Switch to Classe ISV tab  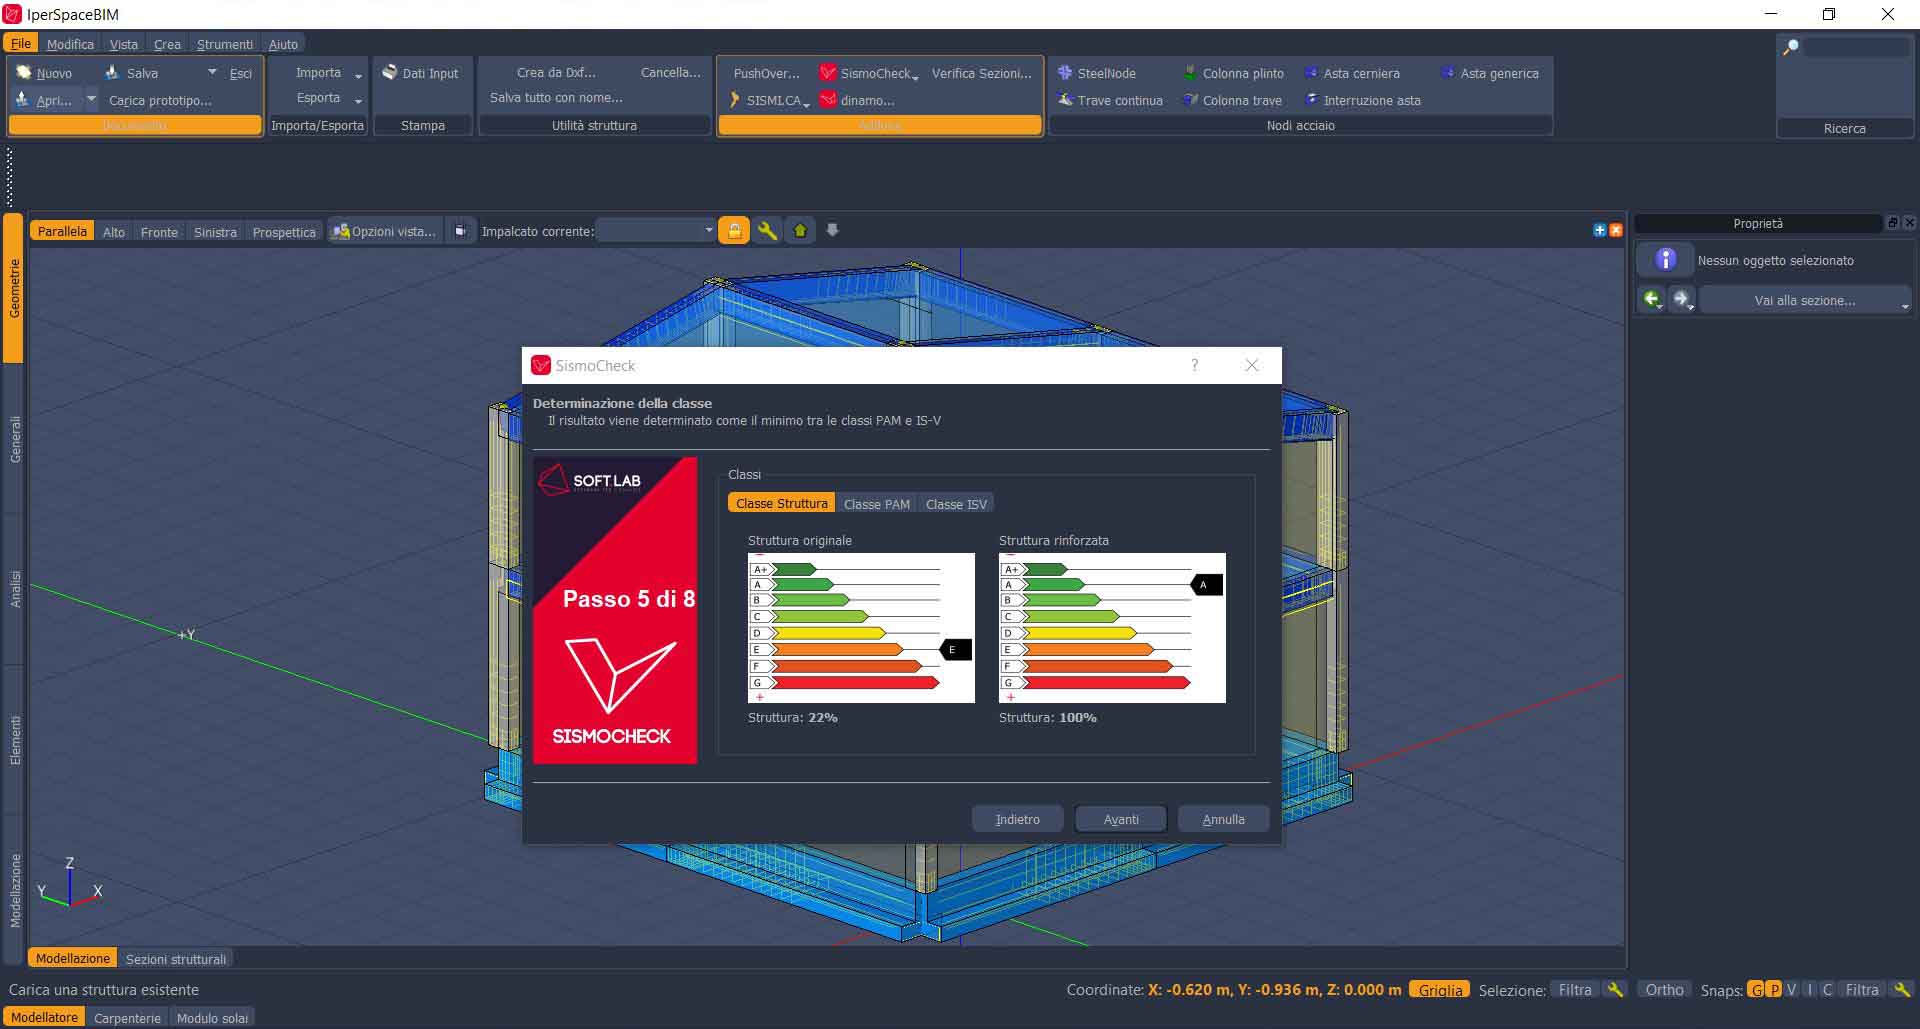[x=956, y=504]
